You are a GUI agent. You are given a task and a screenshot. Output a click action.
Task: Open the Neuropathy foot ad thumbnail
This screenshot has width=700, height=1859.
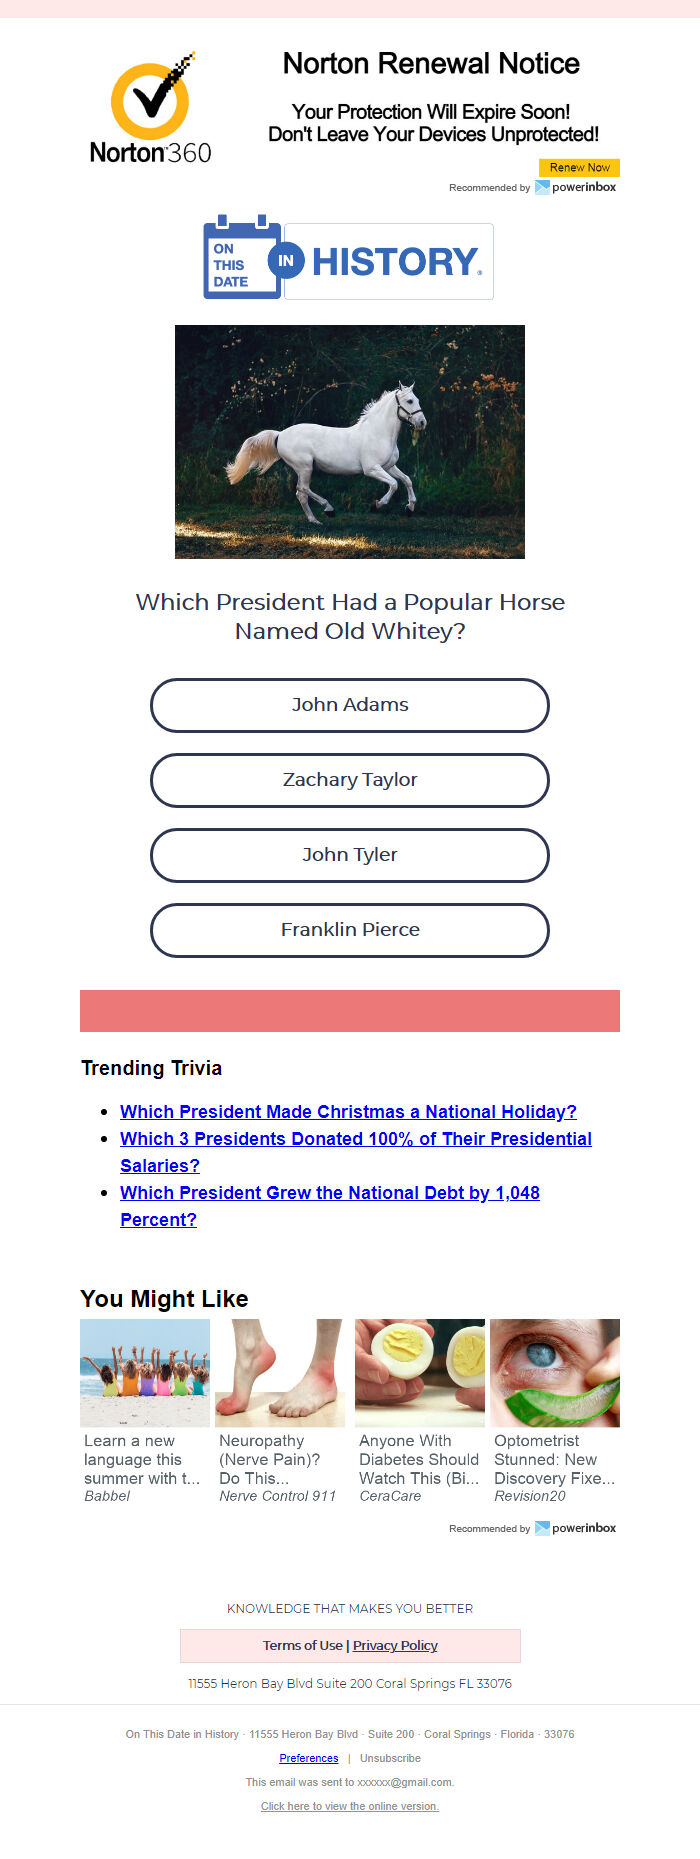coord(280,1373)
